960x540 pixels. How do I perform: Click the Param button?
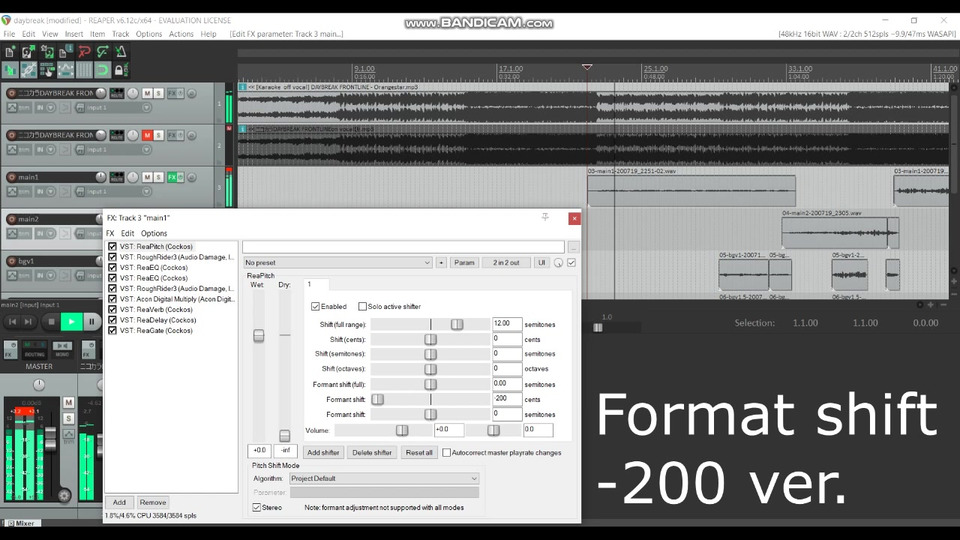(464, 263)
